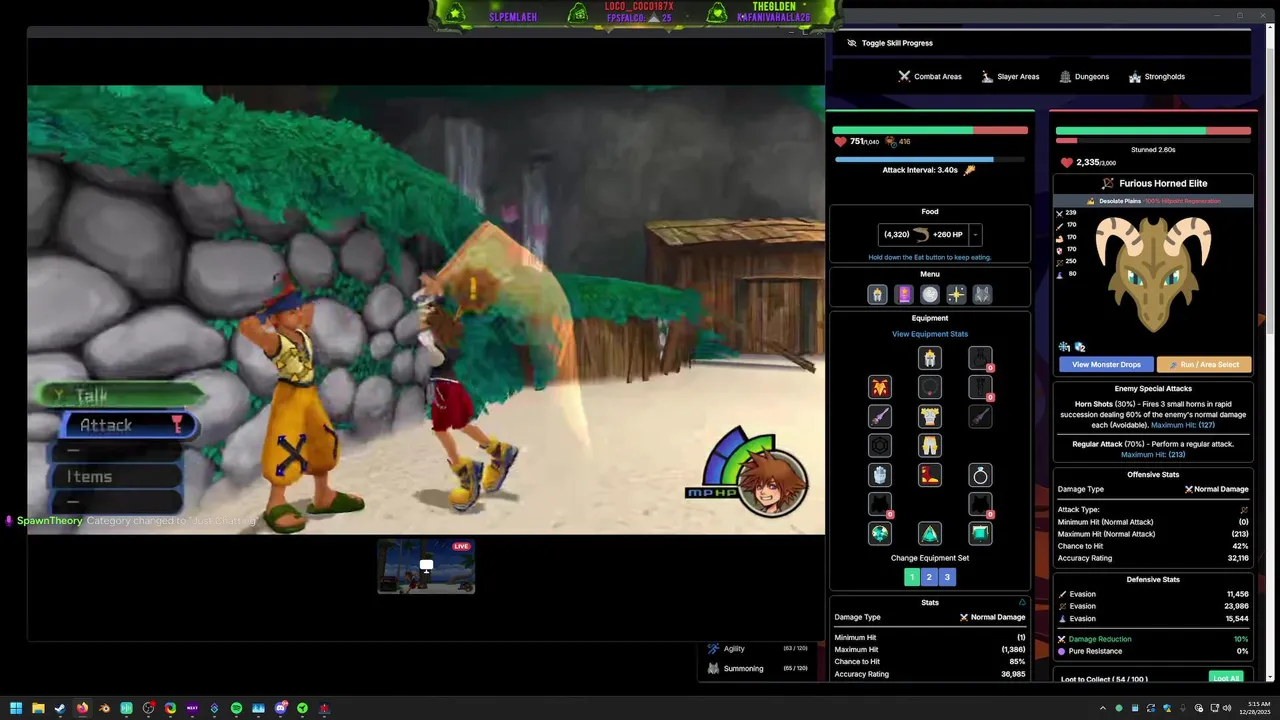
Task: Click the Pure Resistance 0% entry
Action: point(1153,651)
